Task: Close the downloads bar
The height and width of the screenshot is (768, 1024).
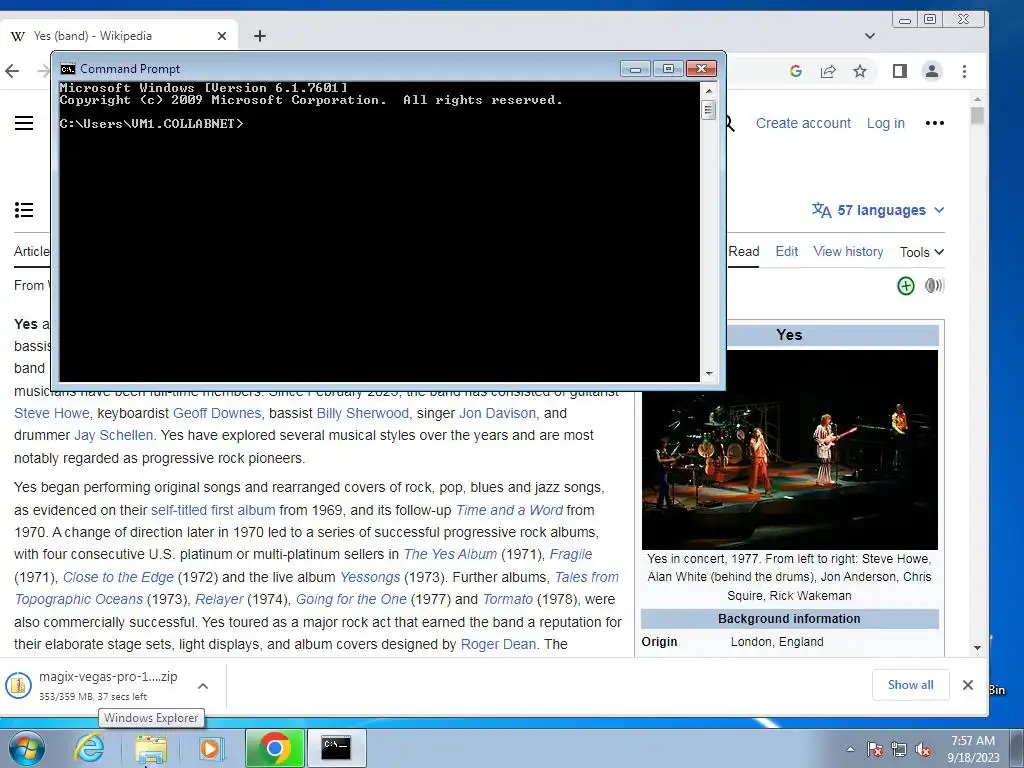Action: coord(968,685)
